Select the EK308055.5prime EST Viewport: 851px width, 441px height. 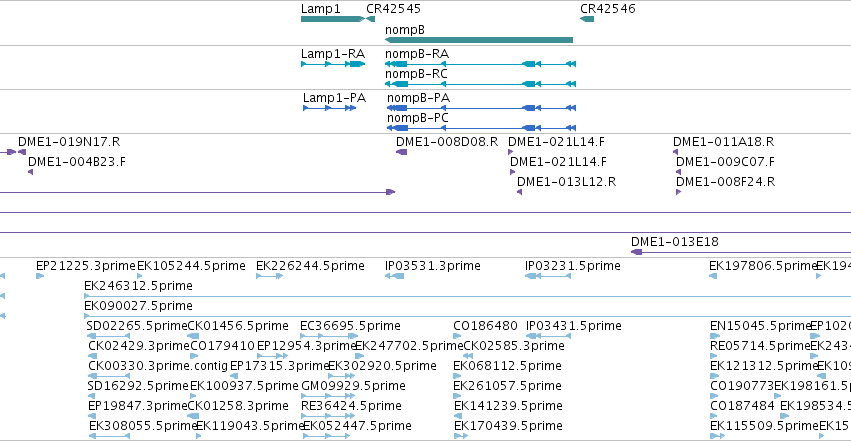click(110, 436)
